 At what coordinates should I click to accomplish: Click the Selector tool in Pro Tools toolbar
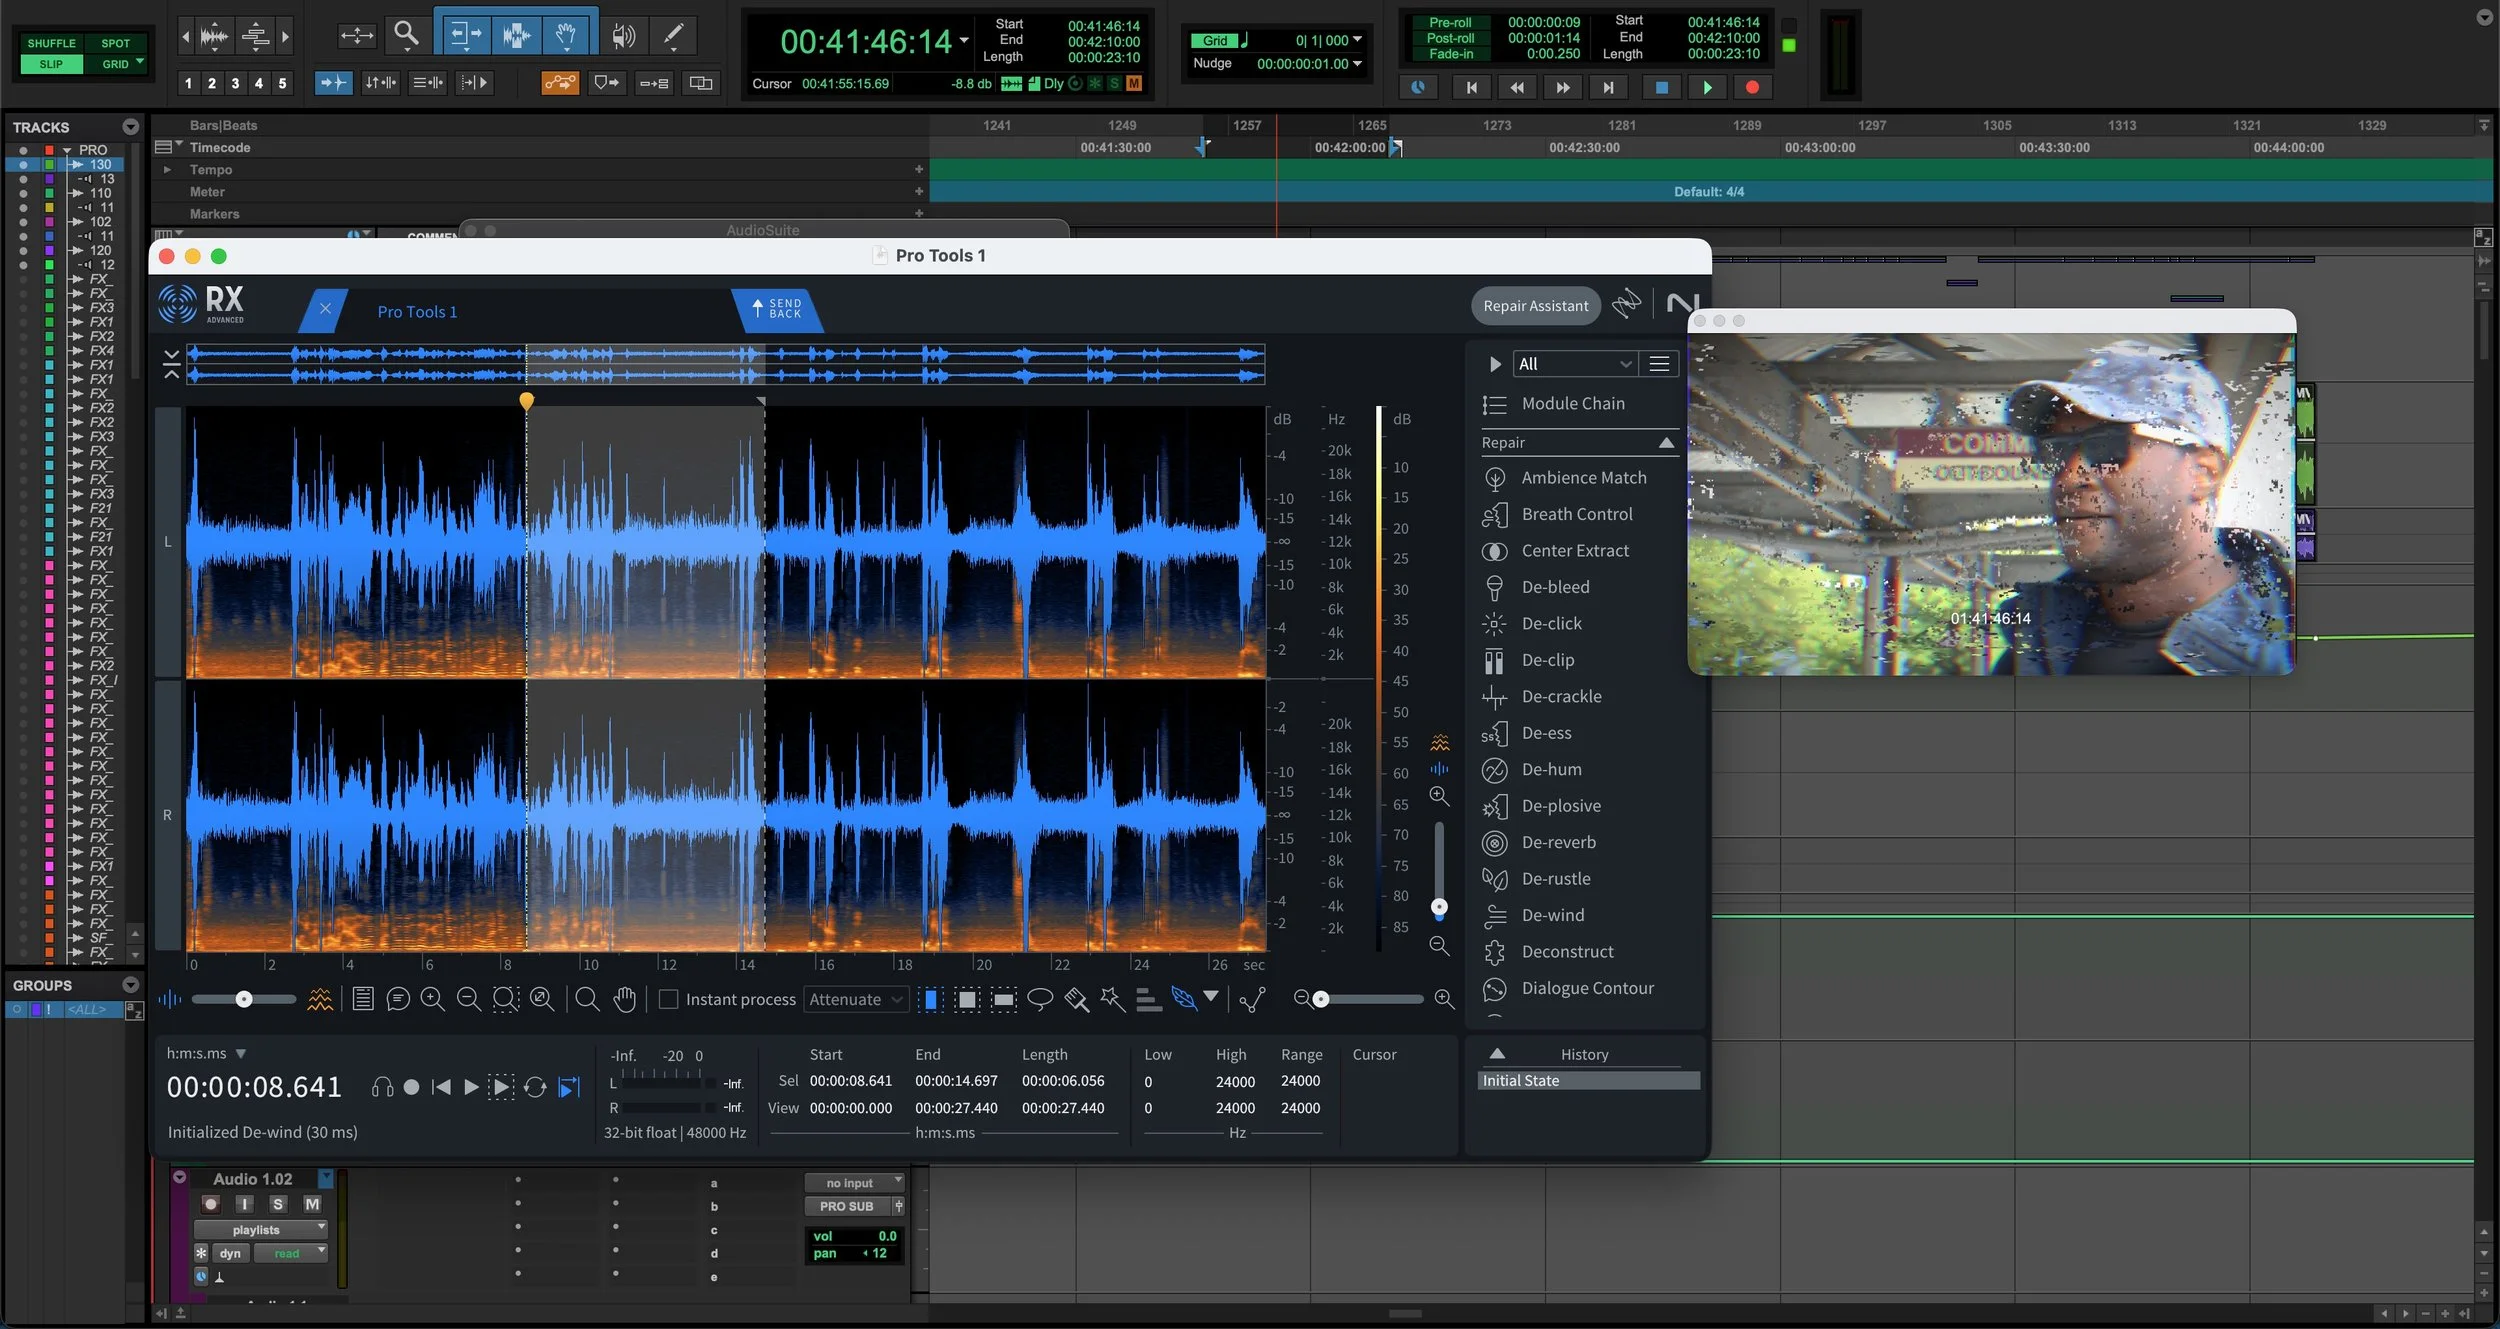[516, 34]
